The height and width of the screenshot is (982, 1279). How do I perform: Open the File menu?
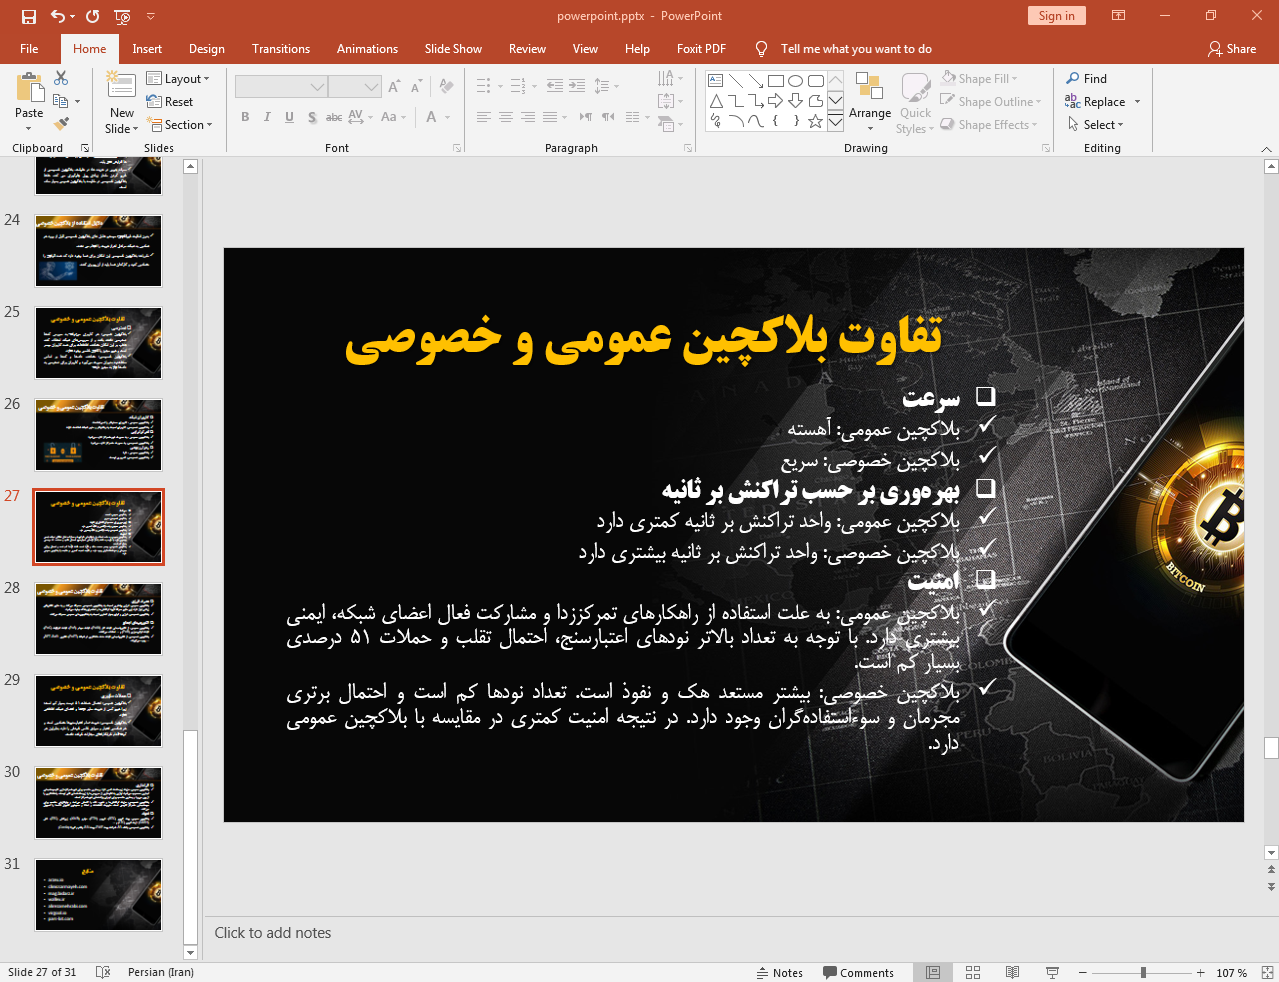(x=29, y=49)
